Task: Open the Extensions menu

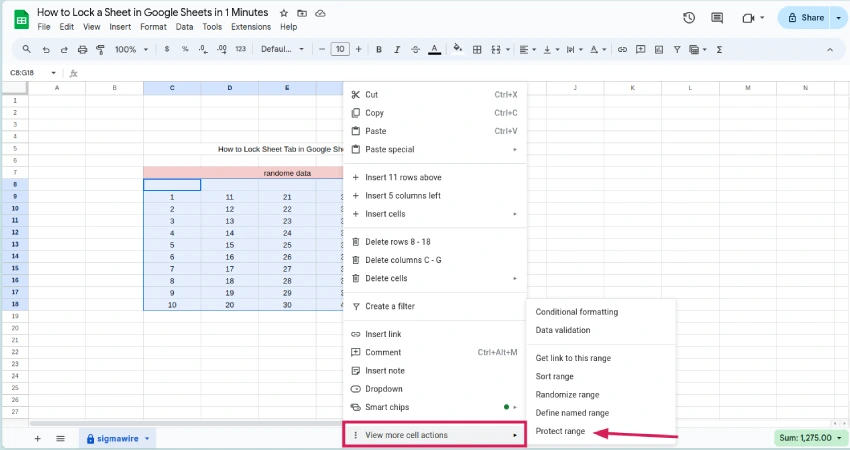Action: 251,27
